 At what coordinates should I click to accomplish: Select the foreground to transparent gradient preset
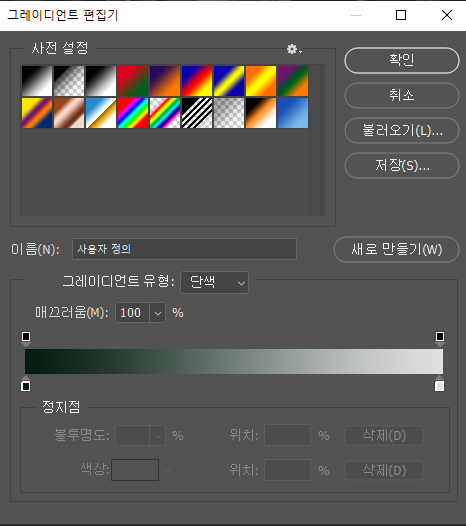click(x=69, y=81)
